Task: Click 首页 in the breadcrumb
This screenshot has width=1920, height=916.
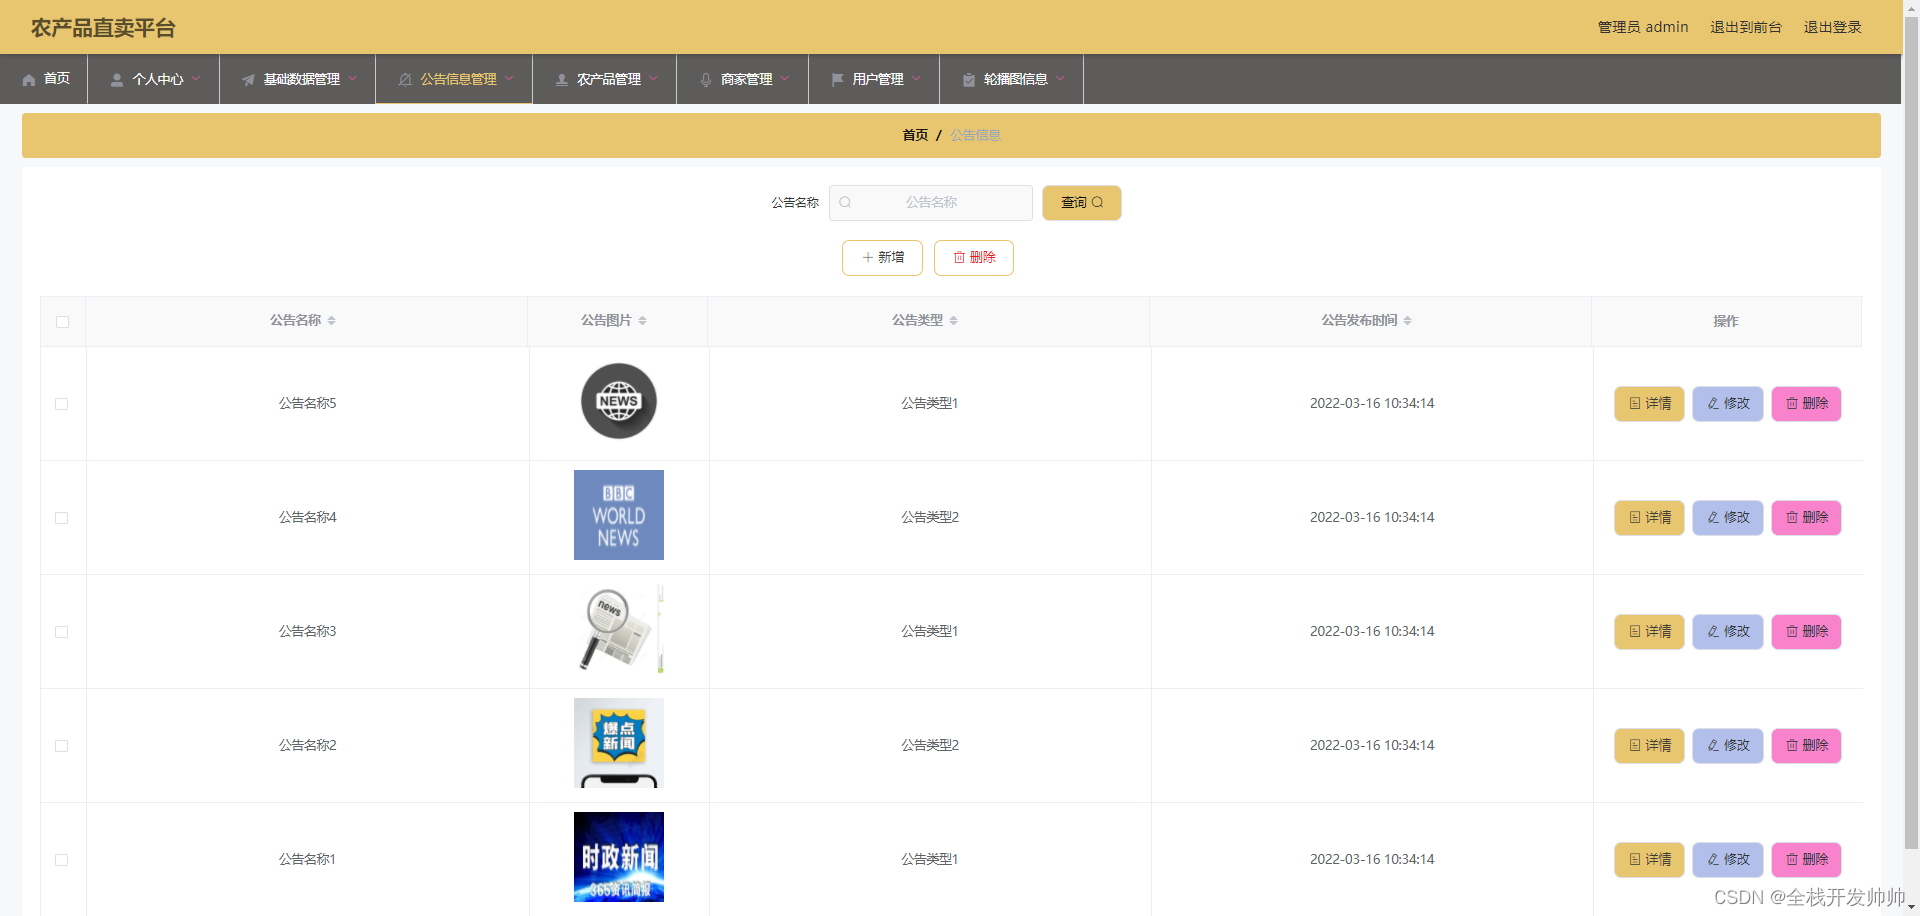Action: pos(915,135)
